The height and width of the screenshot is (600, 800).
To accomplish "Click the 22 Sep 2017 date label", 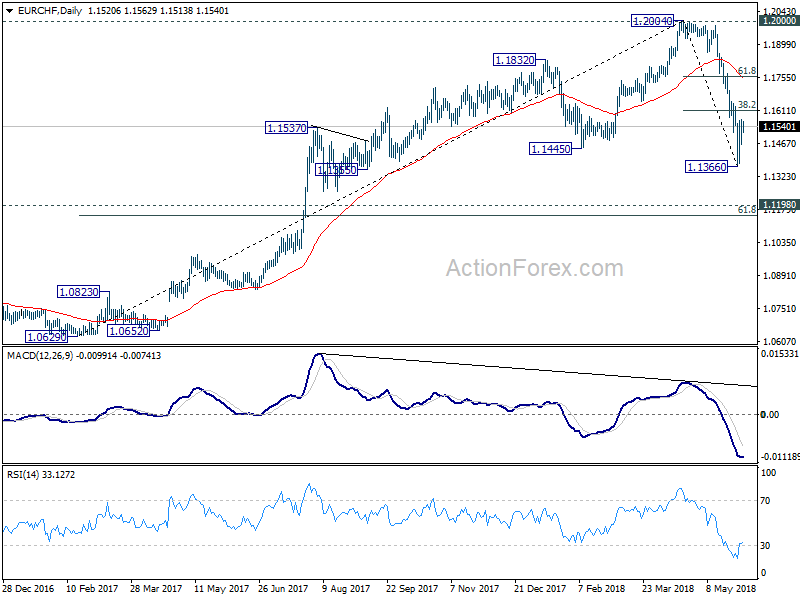I will (412, 588).
